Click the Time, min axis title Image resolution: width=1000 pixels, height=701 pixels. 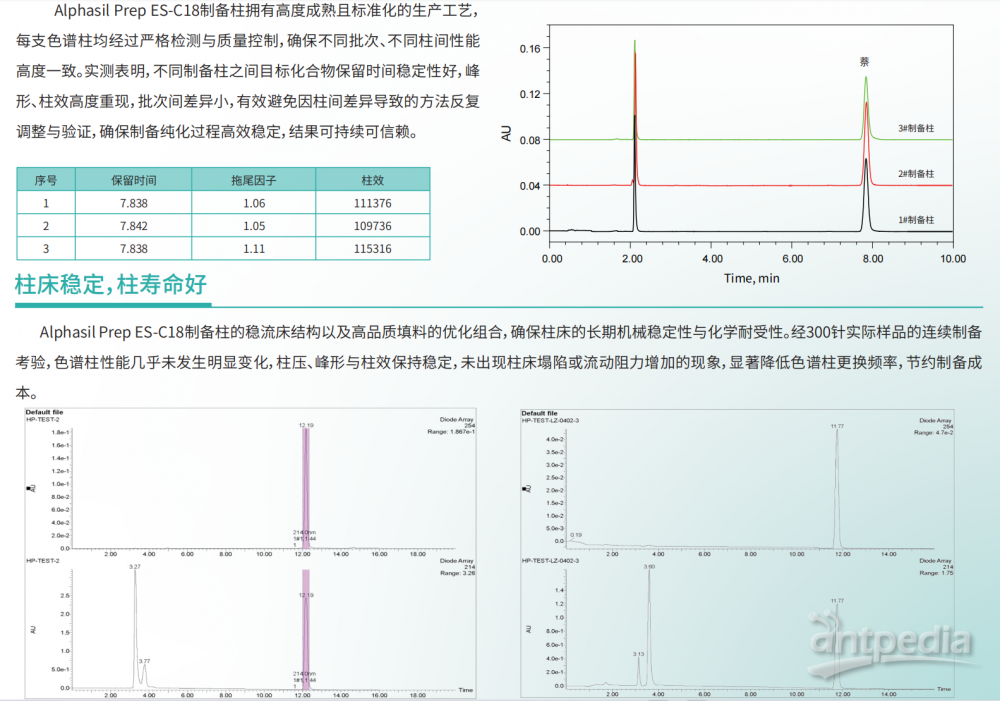[x=752, y=278]
